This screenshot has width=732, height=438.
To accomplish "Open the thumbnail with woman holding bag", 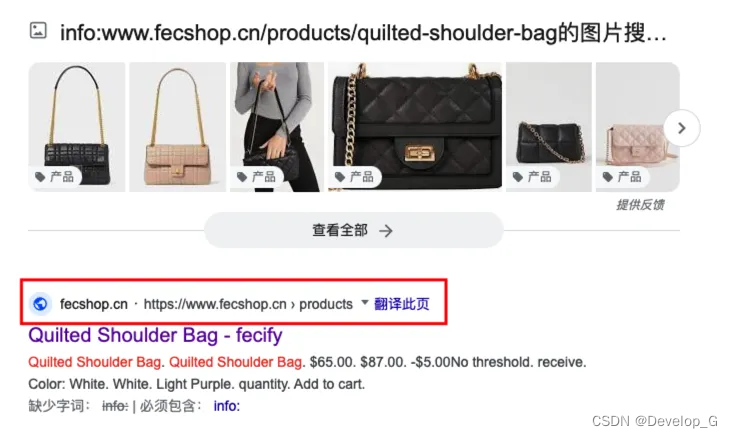I will point(277,127).
